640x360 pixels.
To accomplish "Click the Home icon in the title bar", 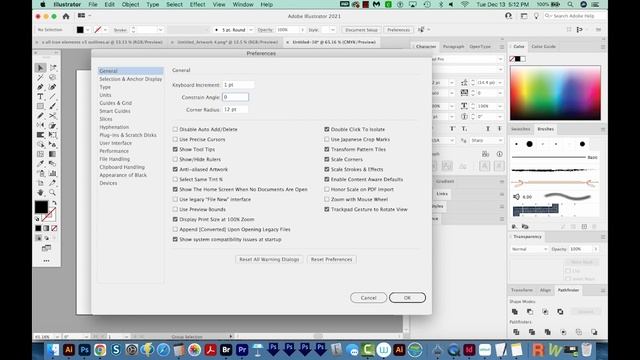I will pos(66,16).
